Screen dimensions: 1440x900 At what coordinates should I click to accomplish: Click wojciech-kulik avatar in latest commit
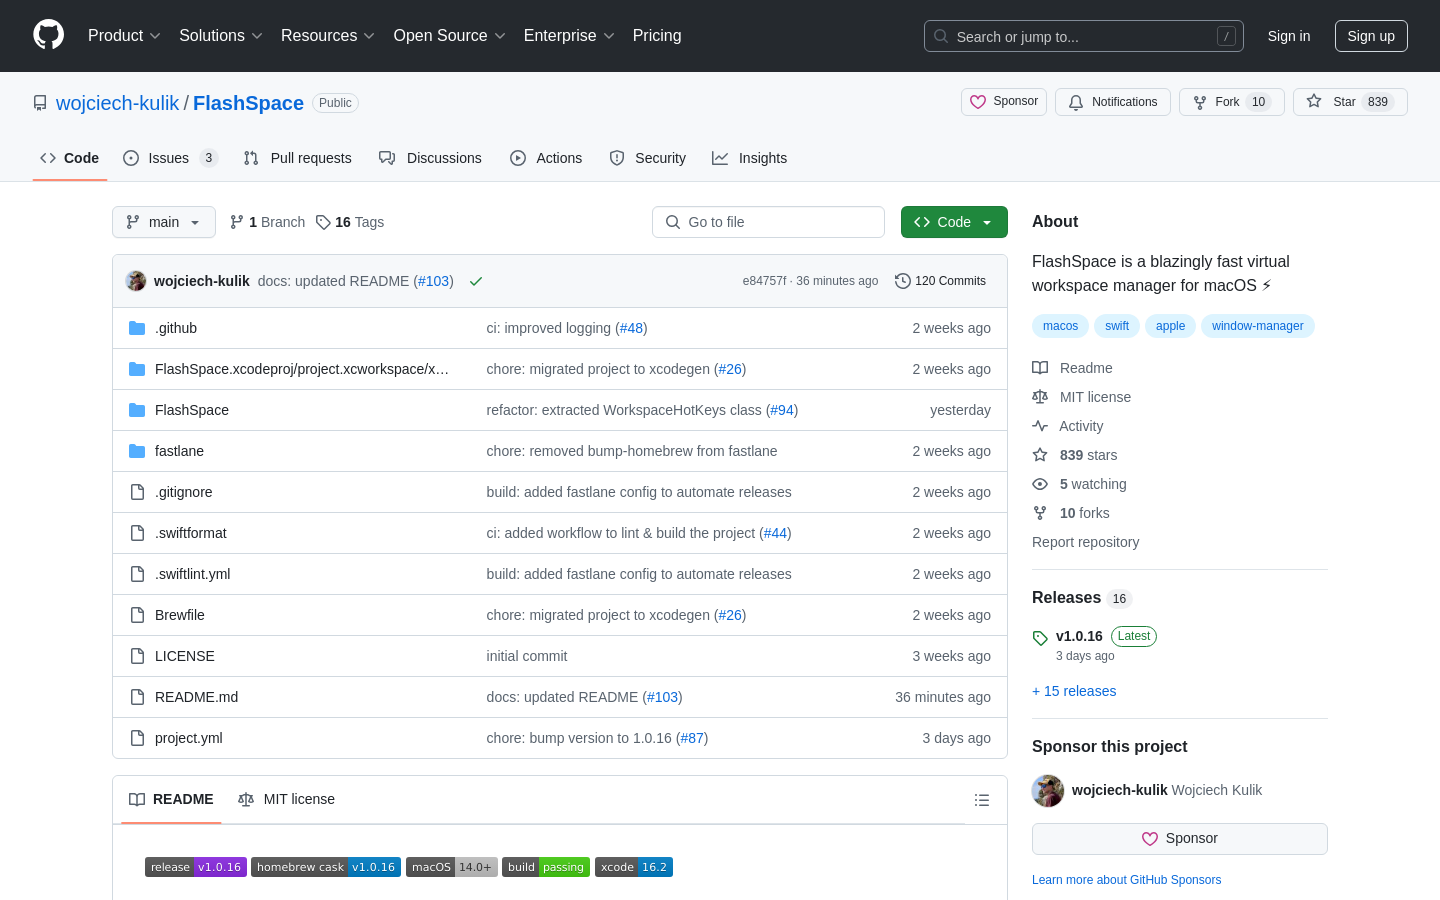[136, 281]
